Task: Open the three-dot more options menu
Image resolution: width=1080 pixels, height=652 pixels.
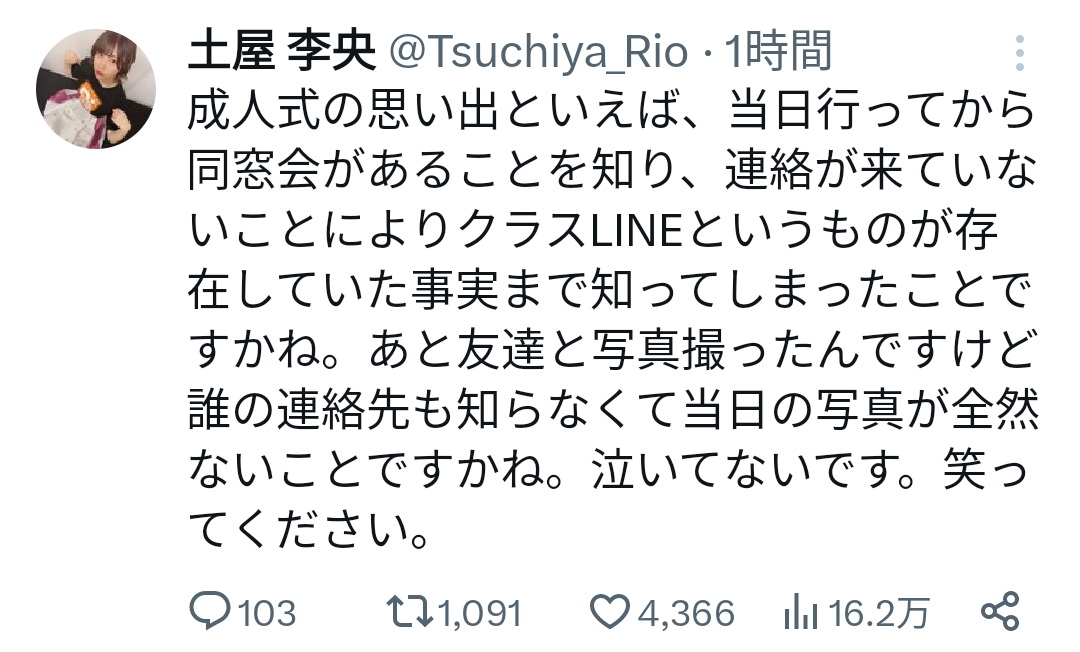Action: 1019,52
